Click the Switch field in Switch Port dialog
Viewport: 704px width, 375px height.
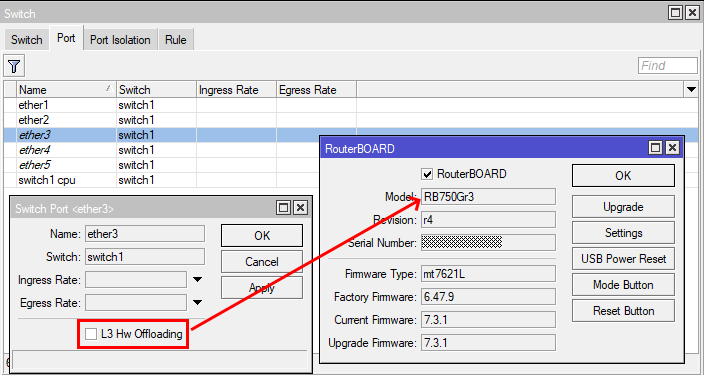click(145, 257)
